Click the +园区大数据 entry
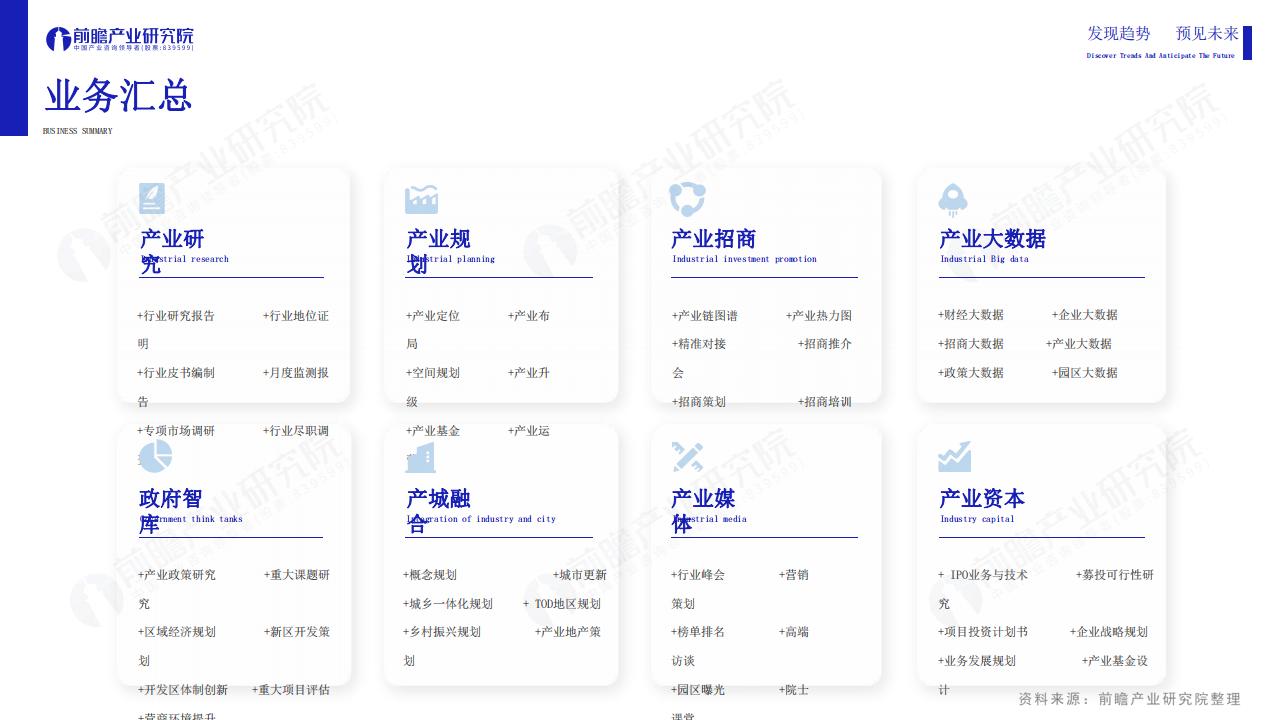Viewport: 1280px width, 720px height. 1085,373
